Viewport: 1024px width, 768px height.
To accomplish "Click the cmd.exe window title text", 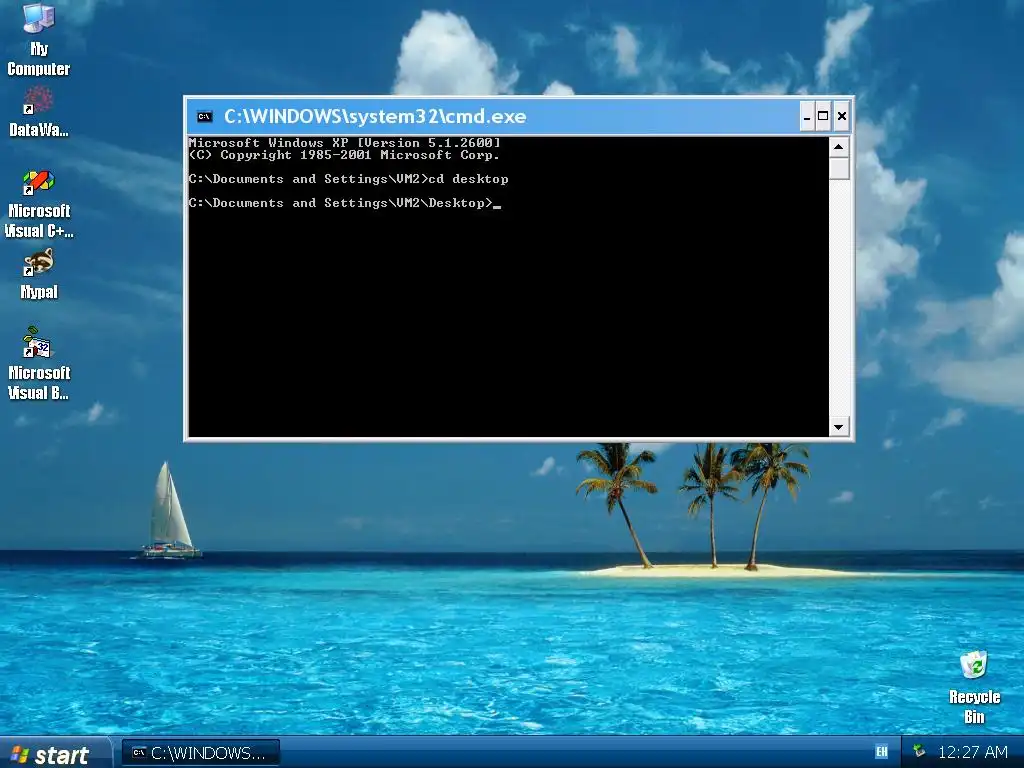I will pos(375,116).
